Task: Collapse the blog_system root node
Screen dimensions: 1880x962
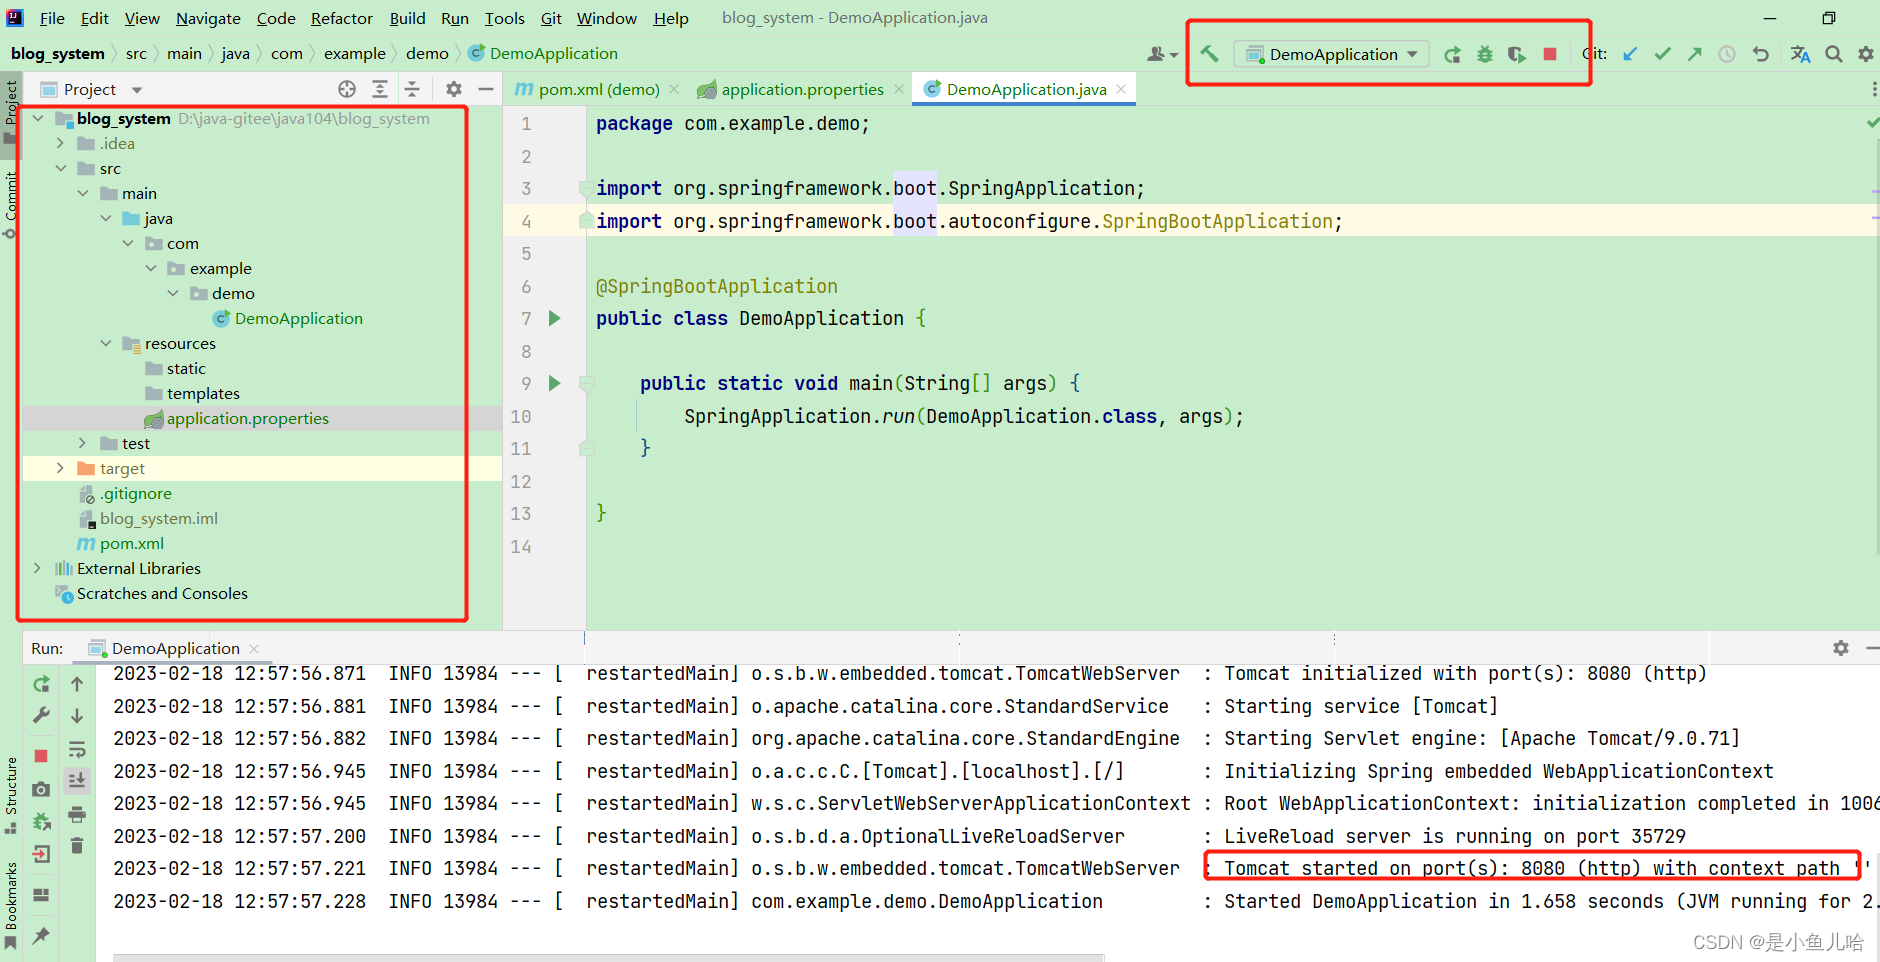Action: tap(38, 118)
